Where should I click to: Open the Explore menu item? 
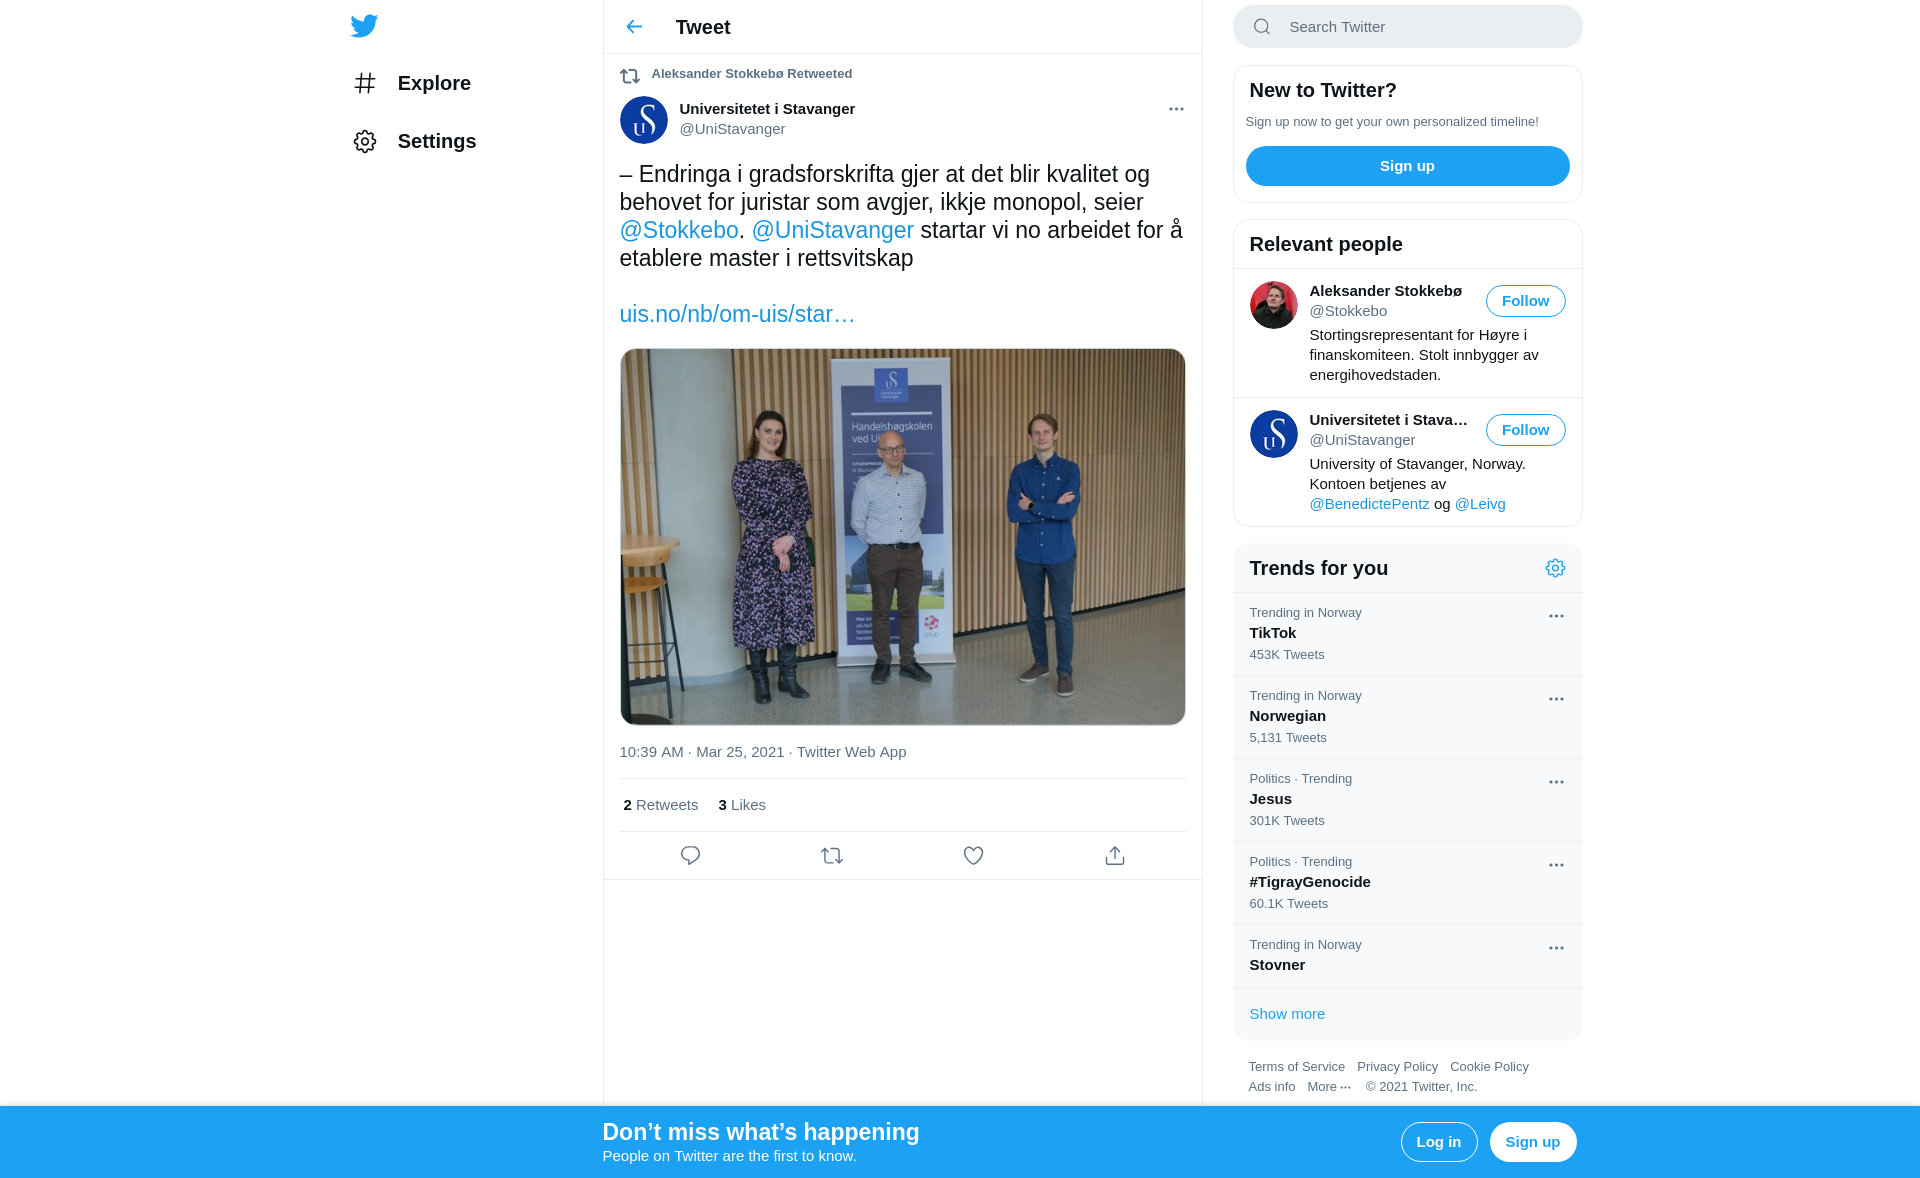434,83
